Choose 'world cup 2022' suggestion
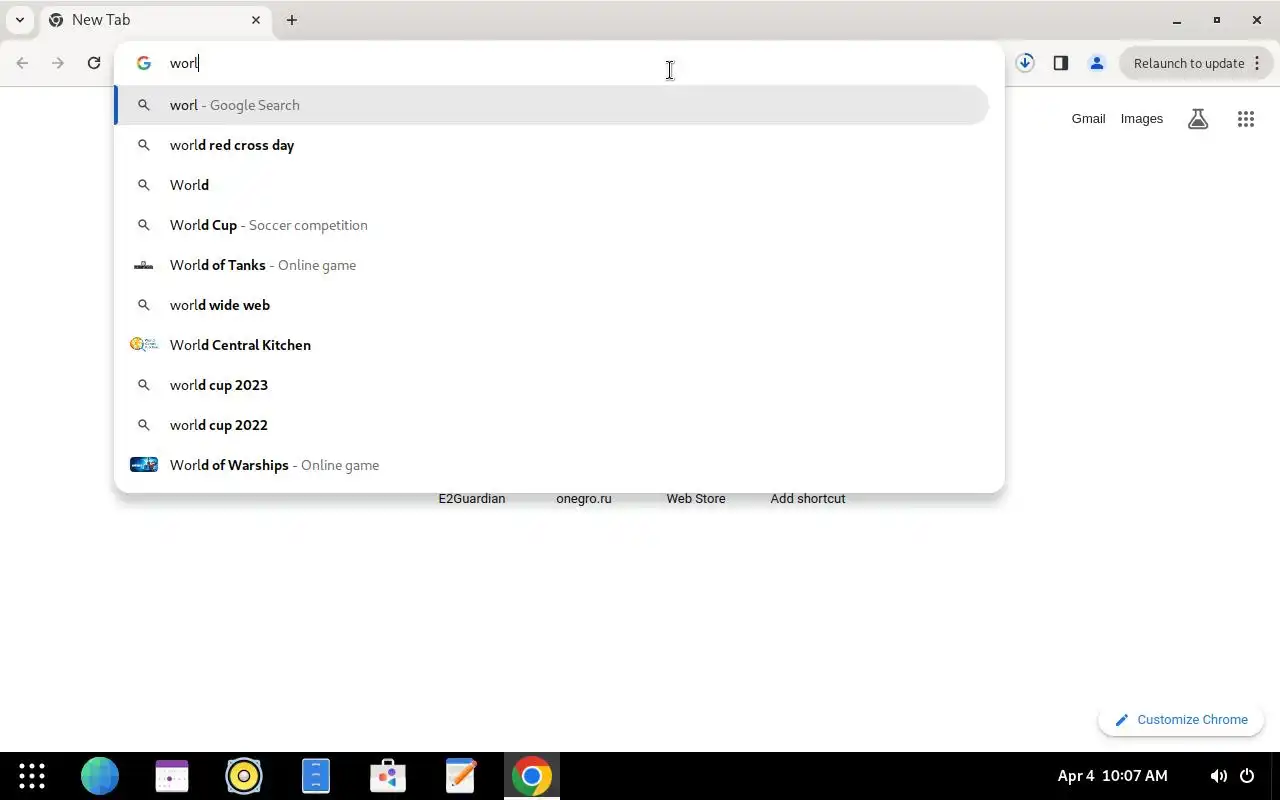 (x=552, y=425)
